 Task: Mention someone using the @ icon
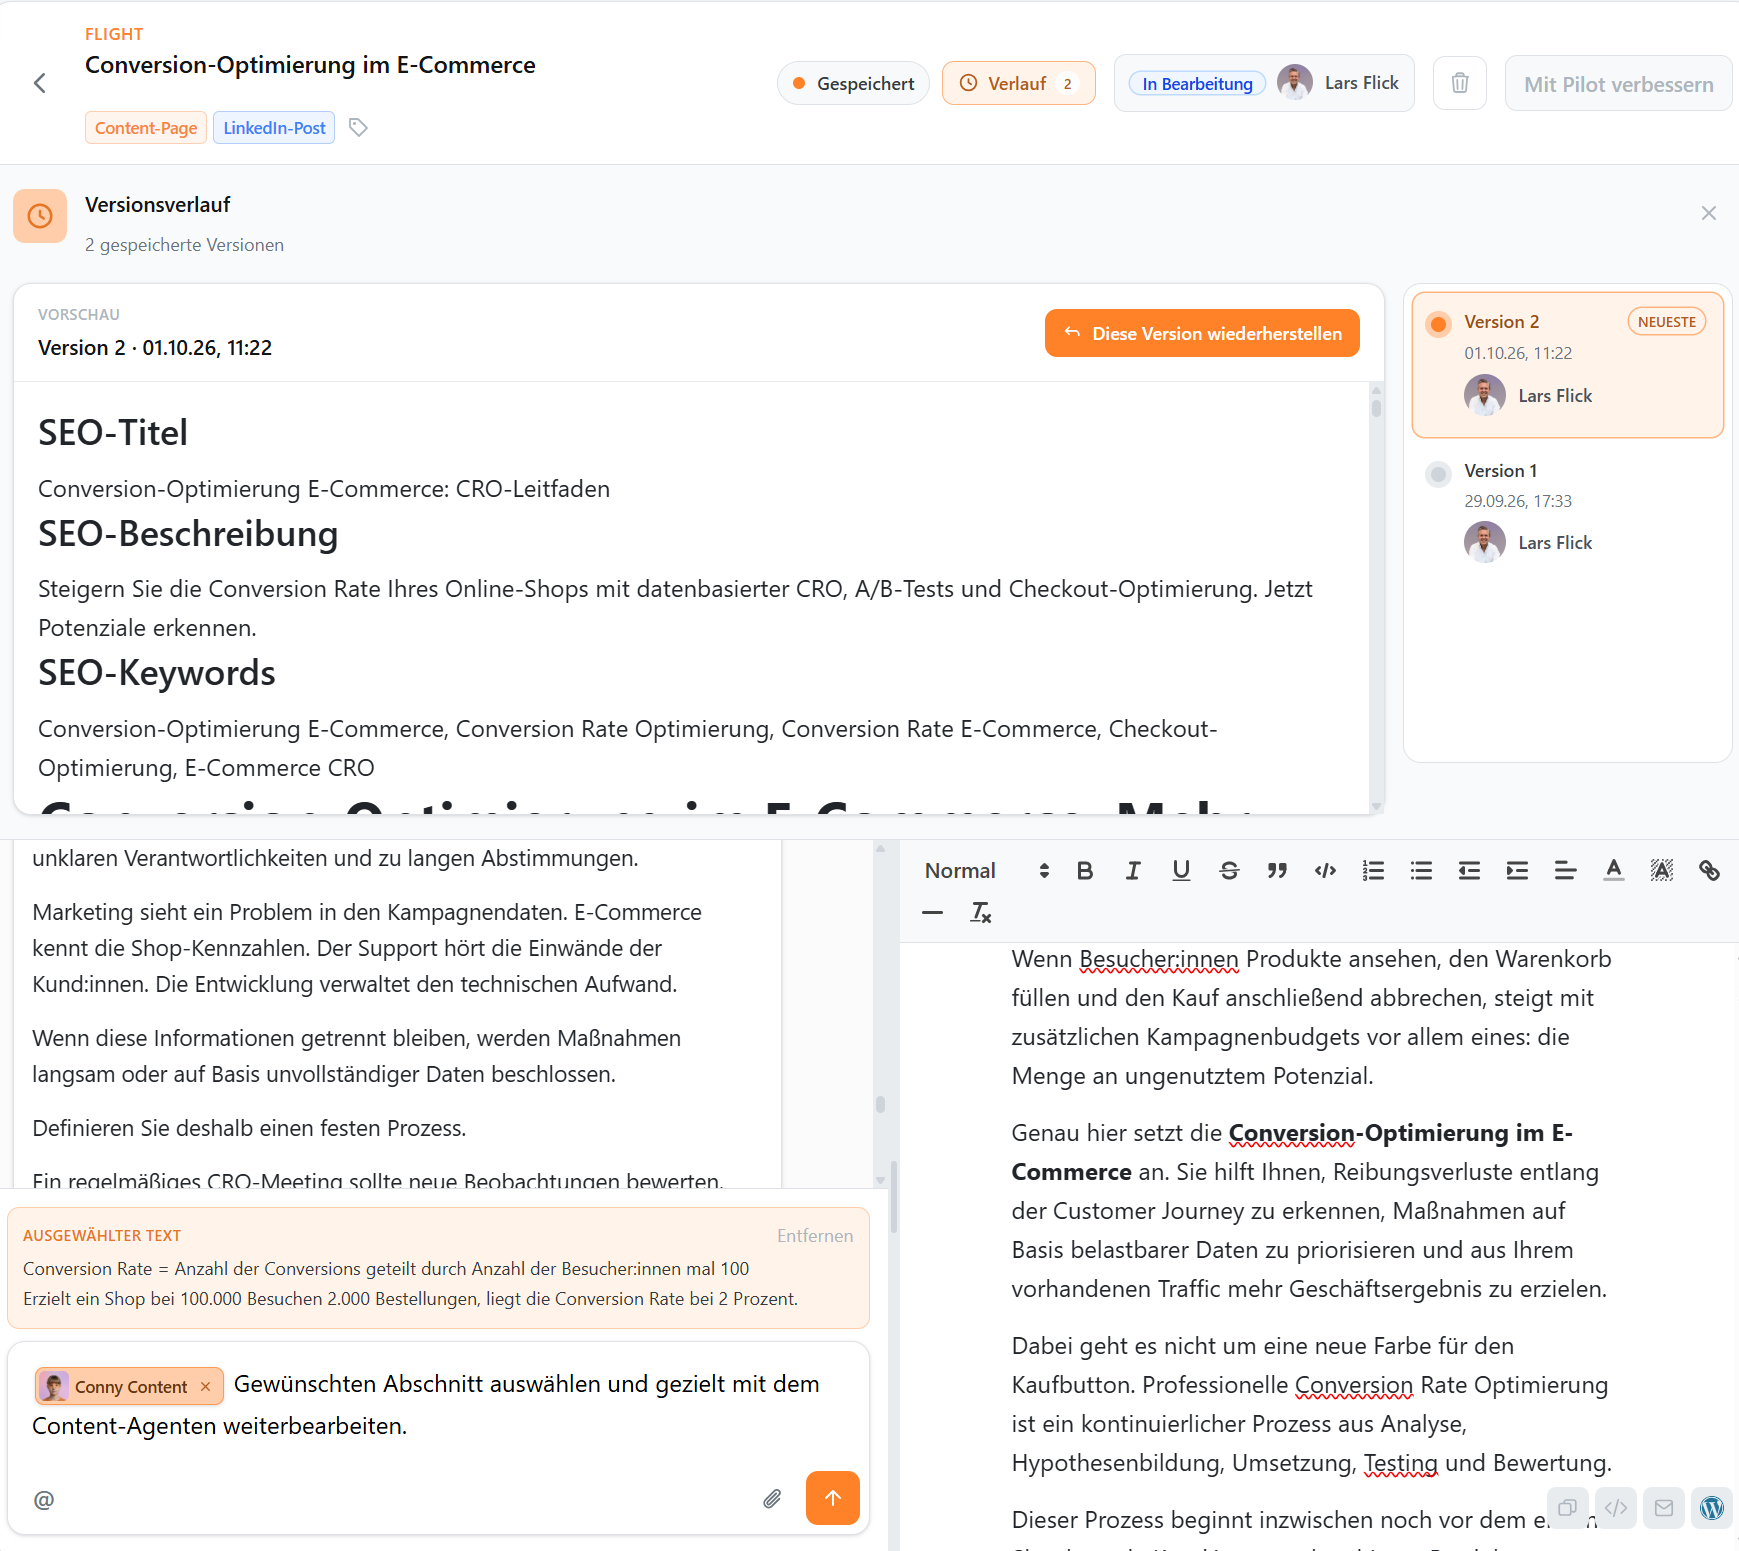(44, 1499)
